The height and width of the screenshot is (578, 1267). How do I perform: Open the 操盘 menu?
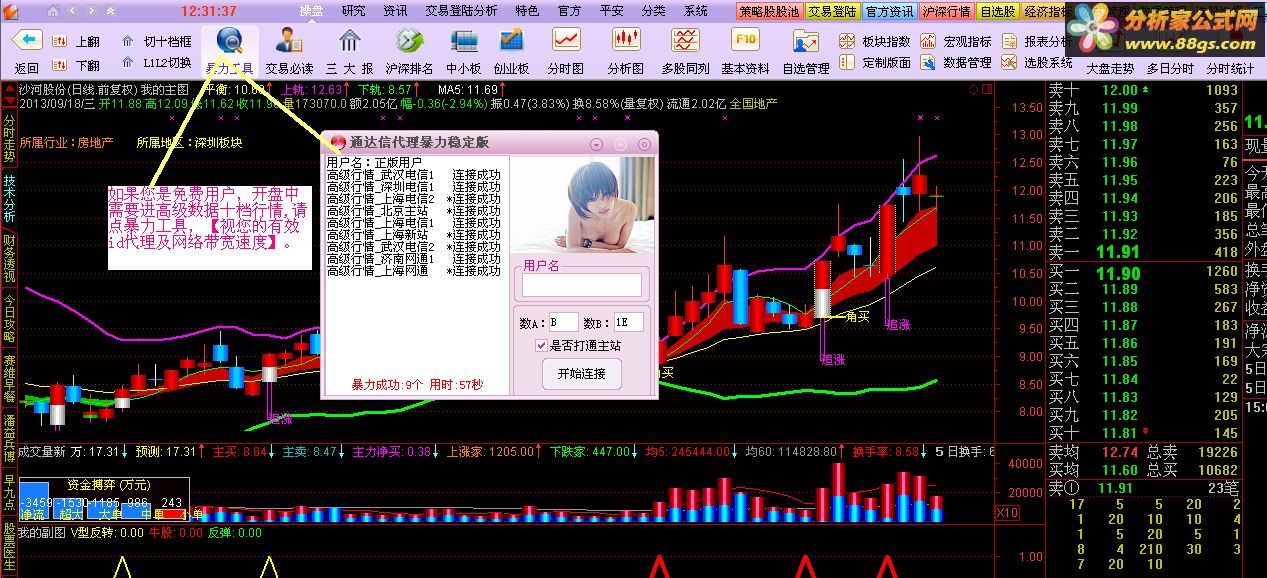point(311,11)
